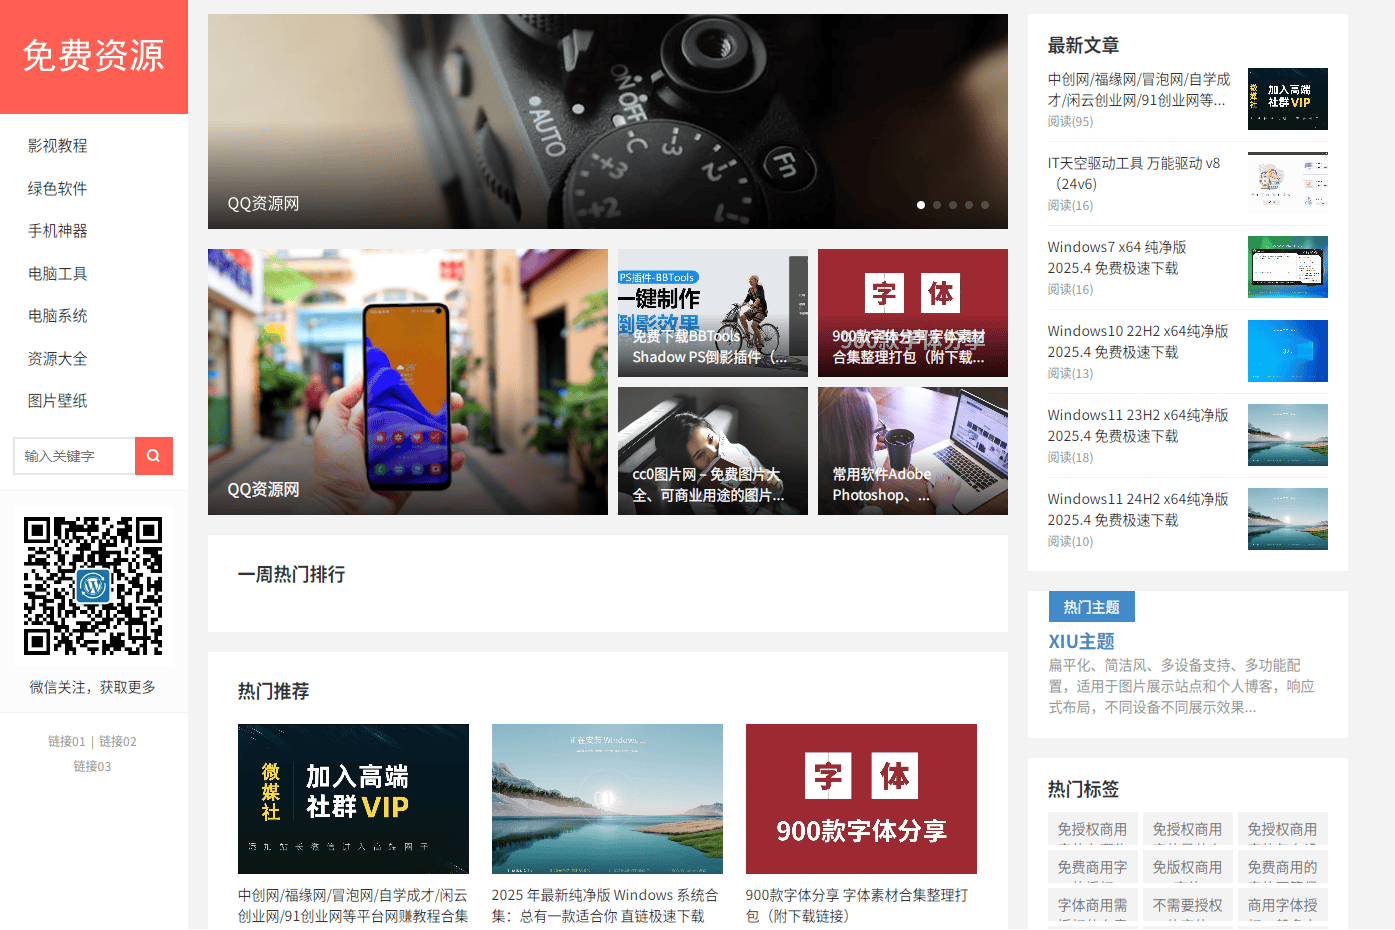Screen dimensions: 1395x930
Task: Select the third carousel dot indicator
Action: [x=953, y=205]
